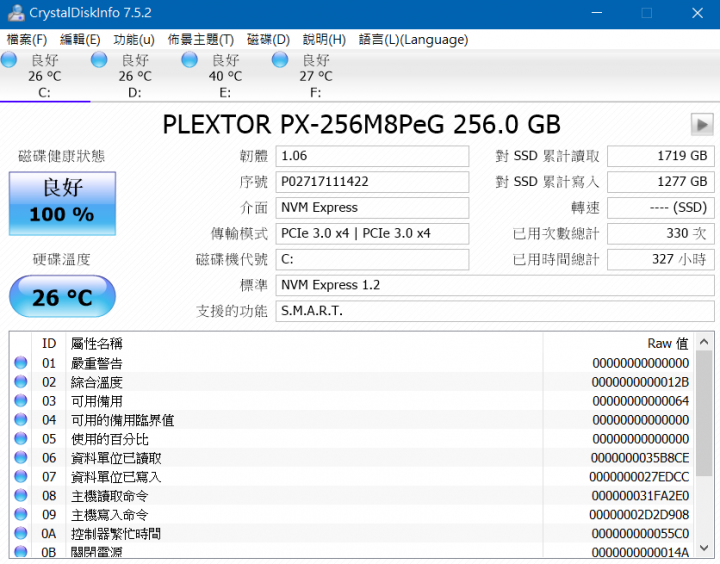This screenshot has height=564, width=720.
Task: Click raw value 00000000012B
Action: 640,382
